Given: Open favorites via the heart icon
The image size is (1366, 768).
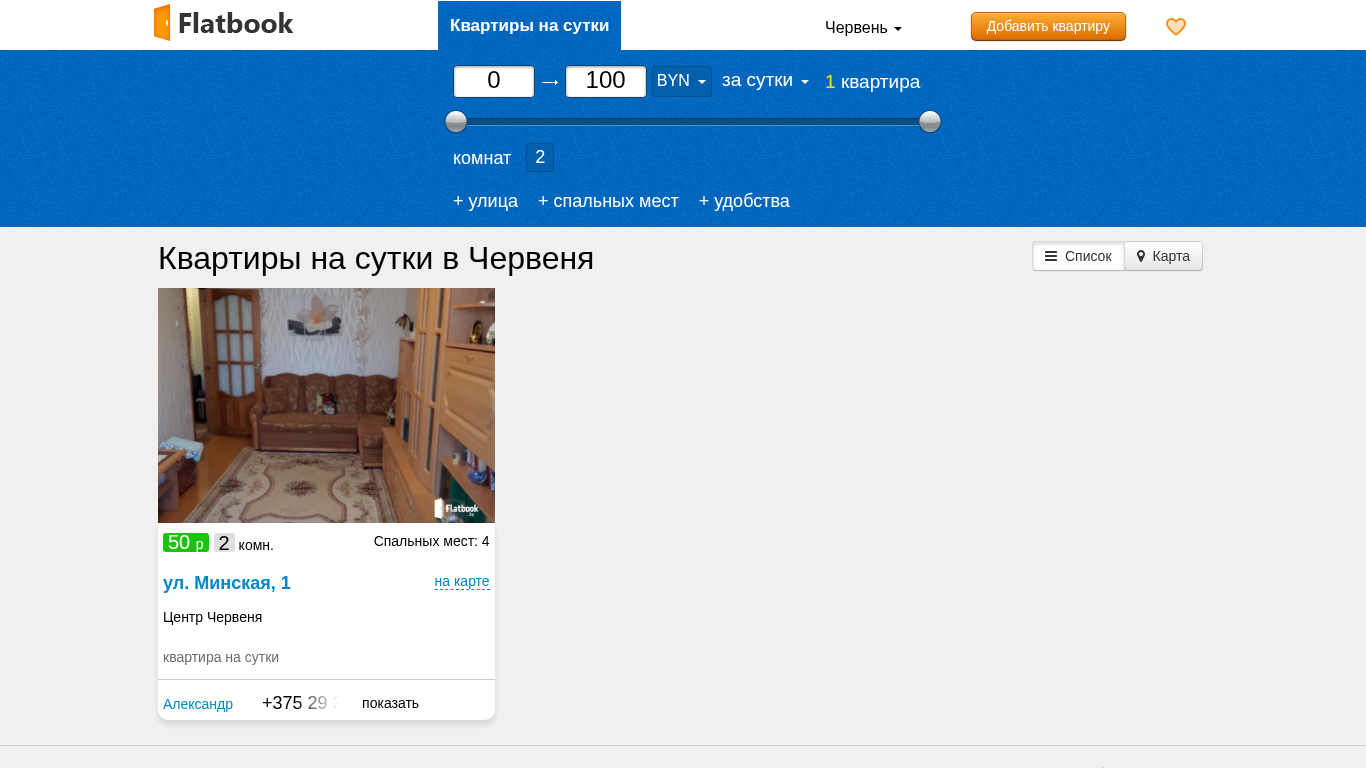Looking at the screenshot, I should tap(1176, 27).
